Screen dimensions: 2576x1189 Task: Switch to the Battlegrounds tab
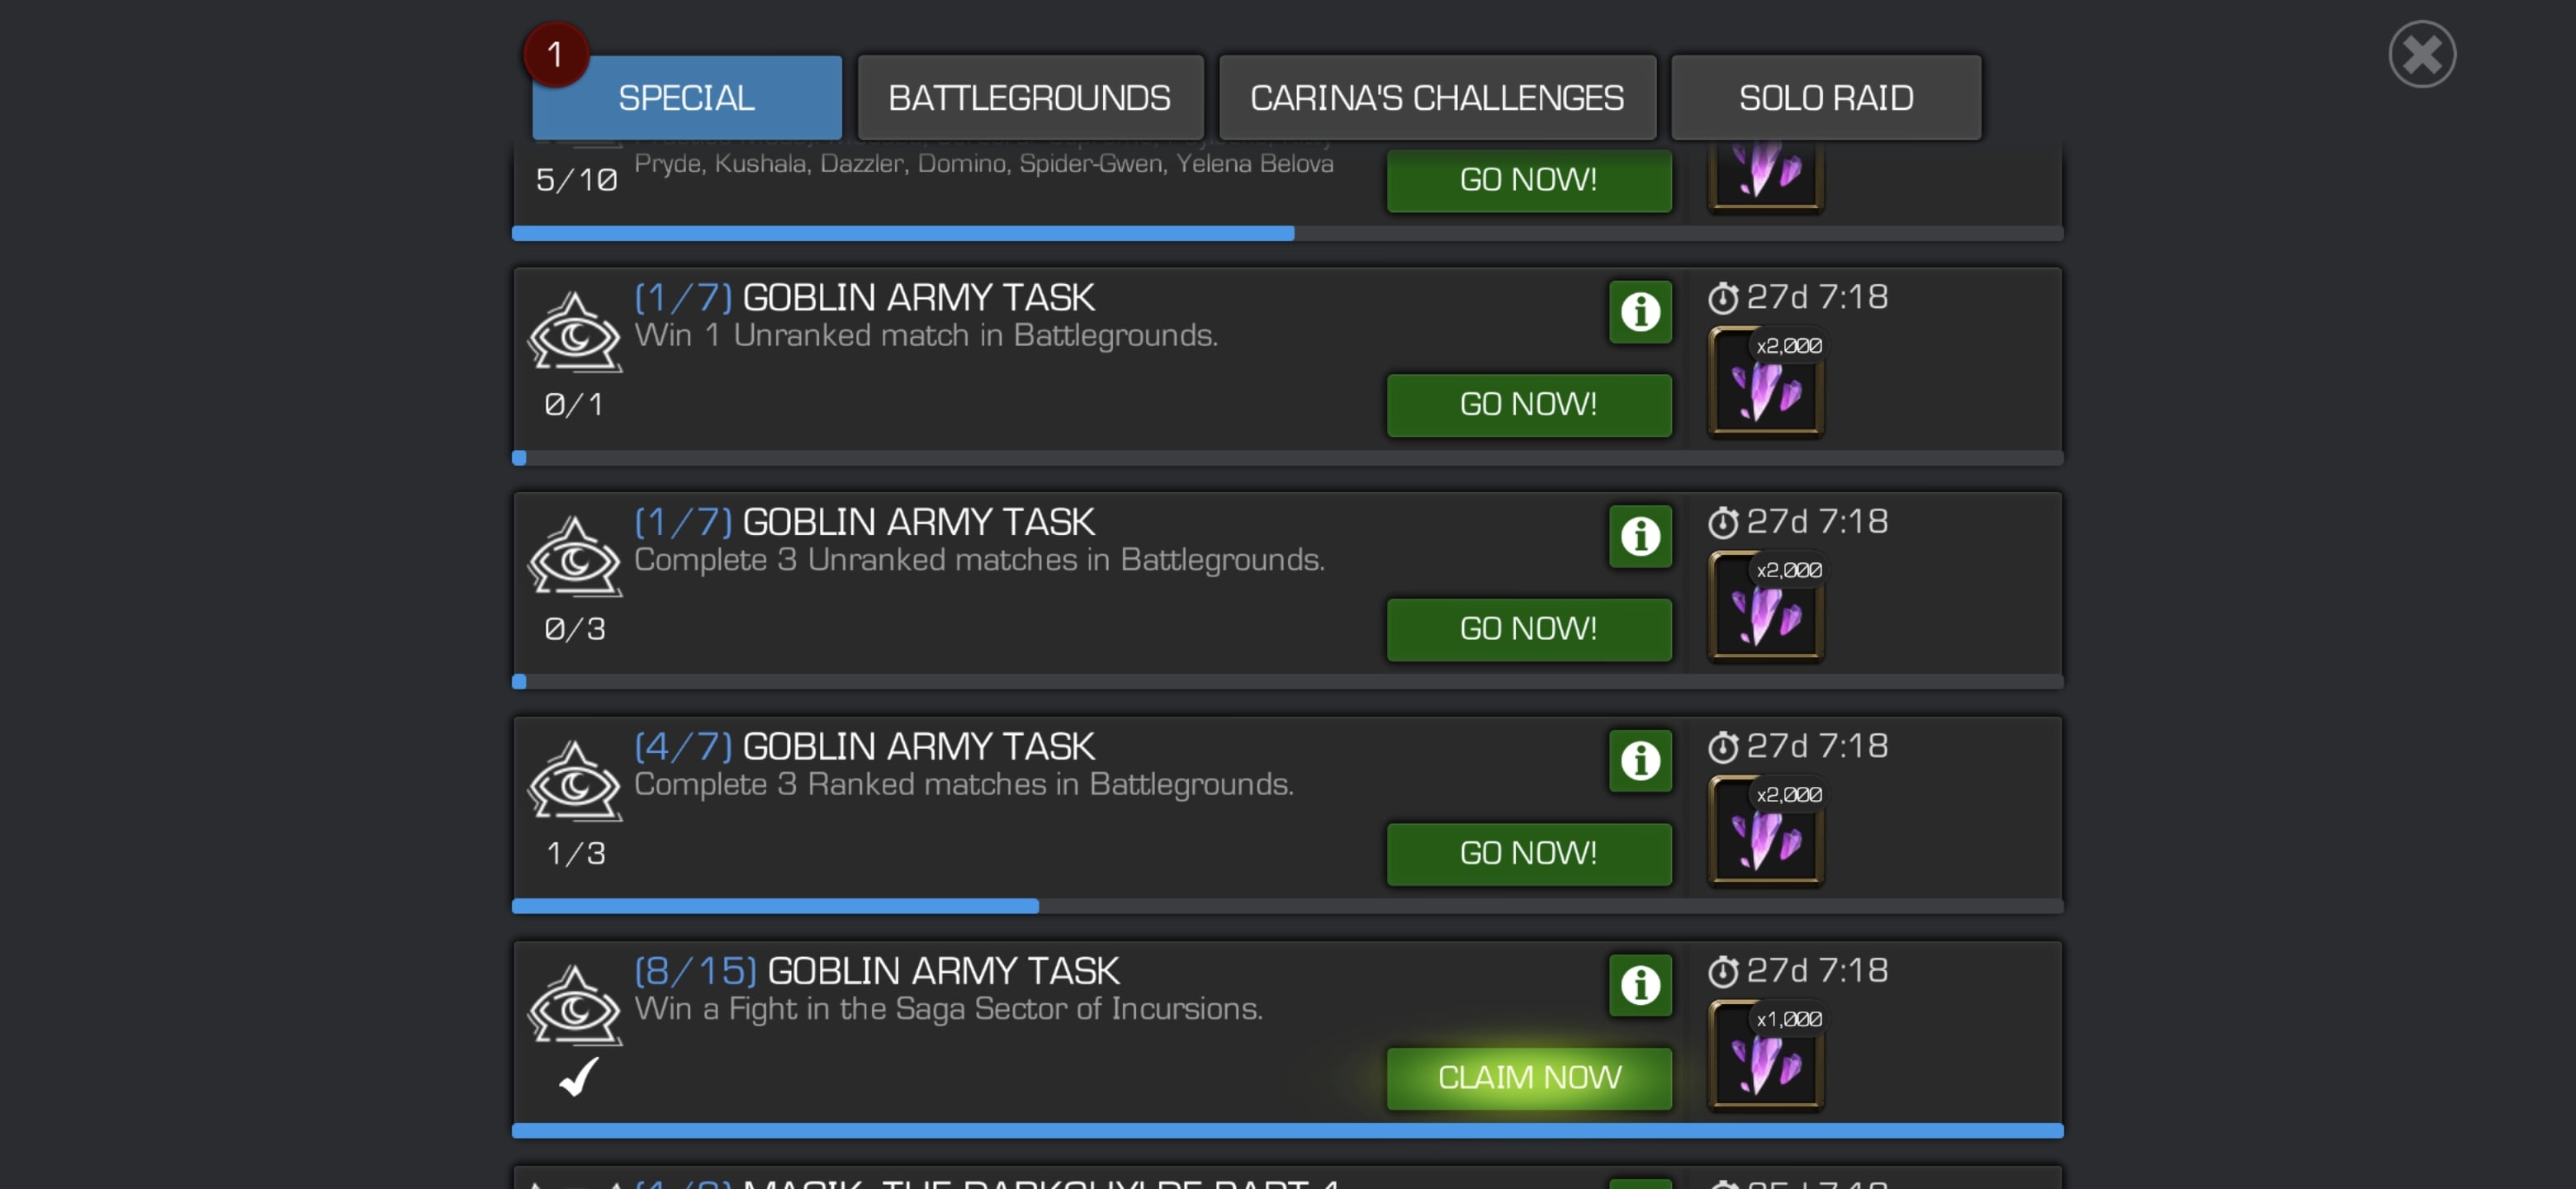(x=1030, y=98)
